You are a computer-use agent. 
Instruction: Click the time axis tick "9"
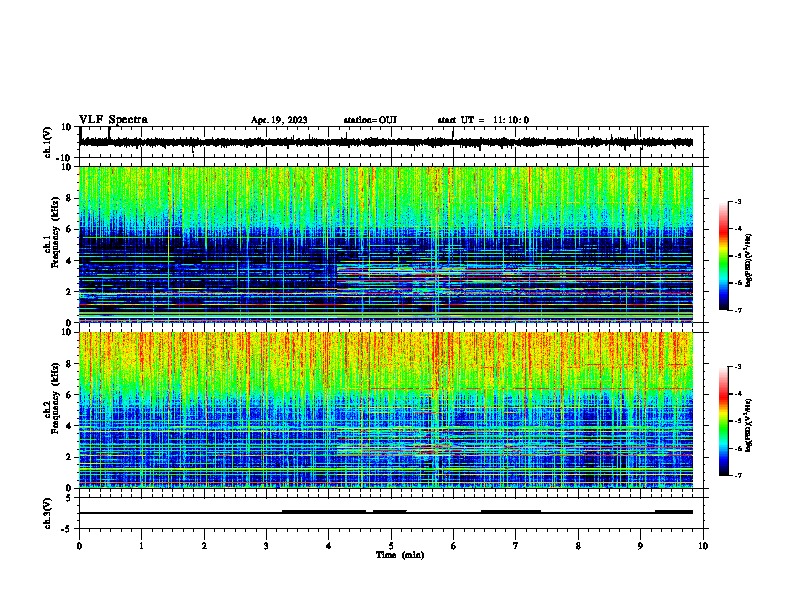tap(640, 546)
